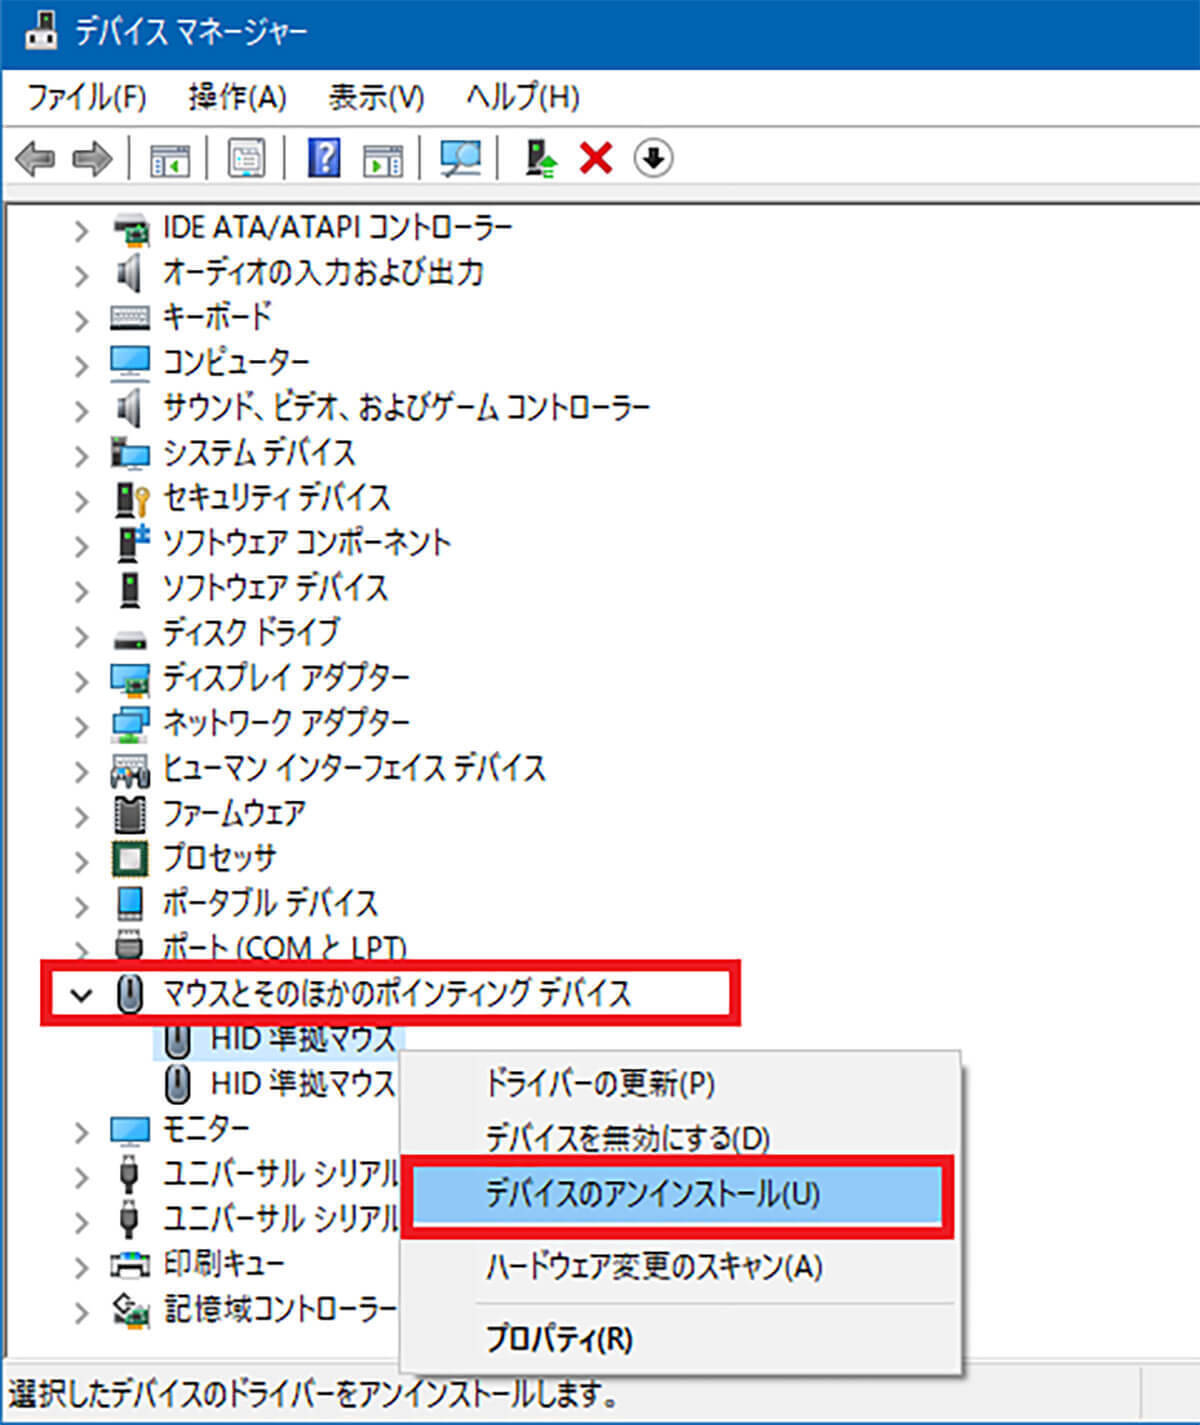Click the update device driver toolbar icon
Screen dimensions: 1200x1425
coord(540,158)
